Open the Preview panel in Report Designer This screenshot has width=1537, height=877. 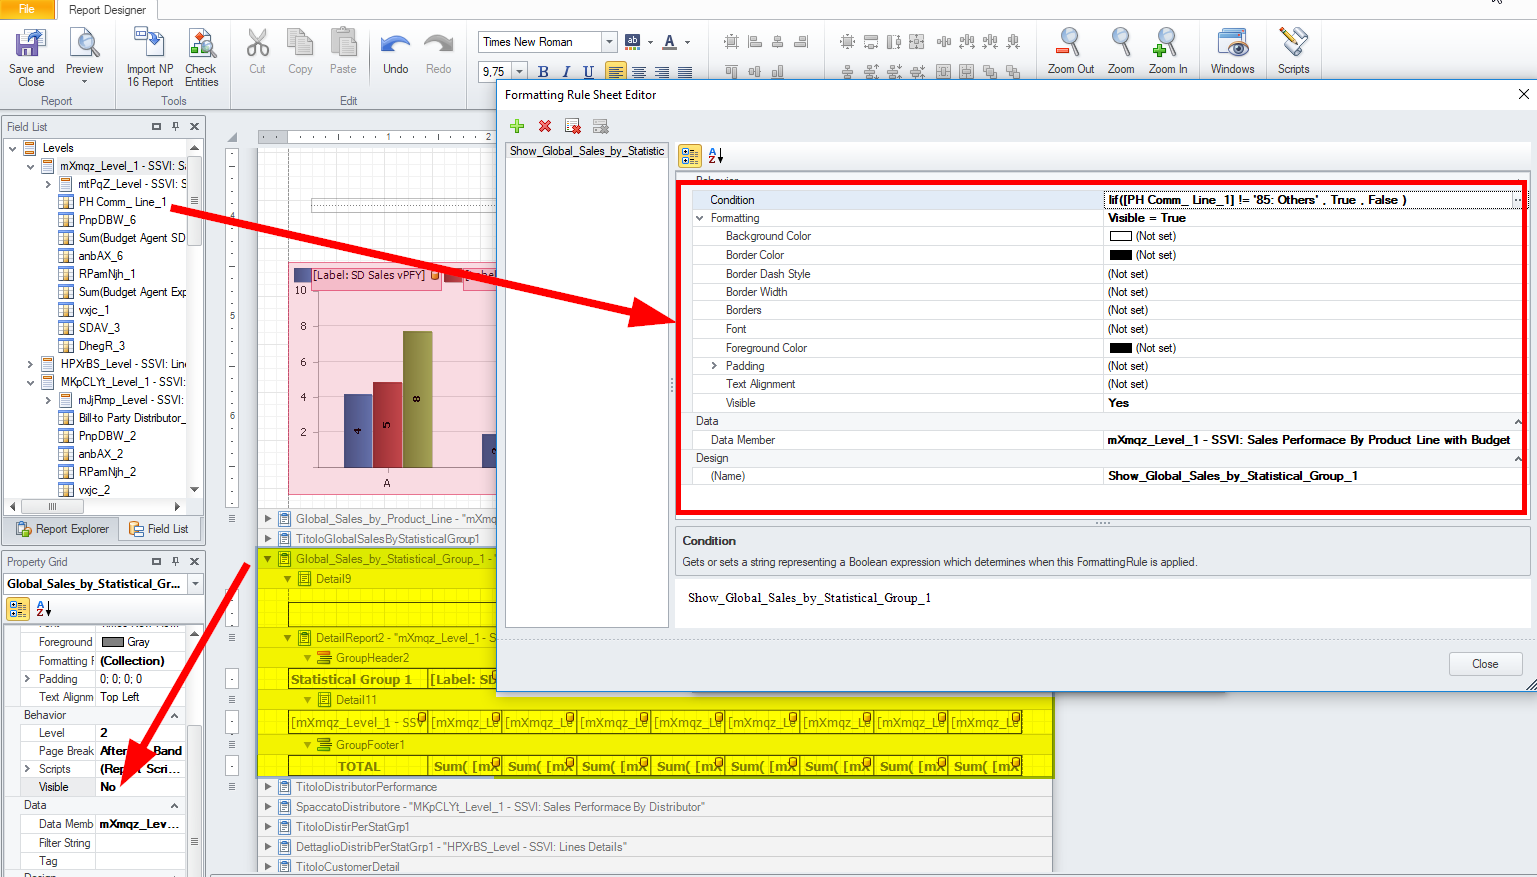(85, 50)
